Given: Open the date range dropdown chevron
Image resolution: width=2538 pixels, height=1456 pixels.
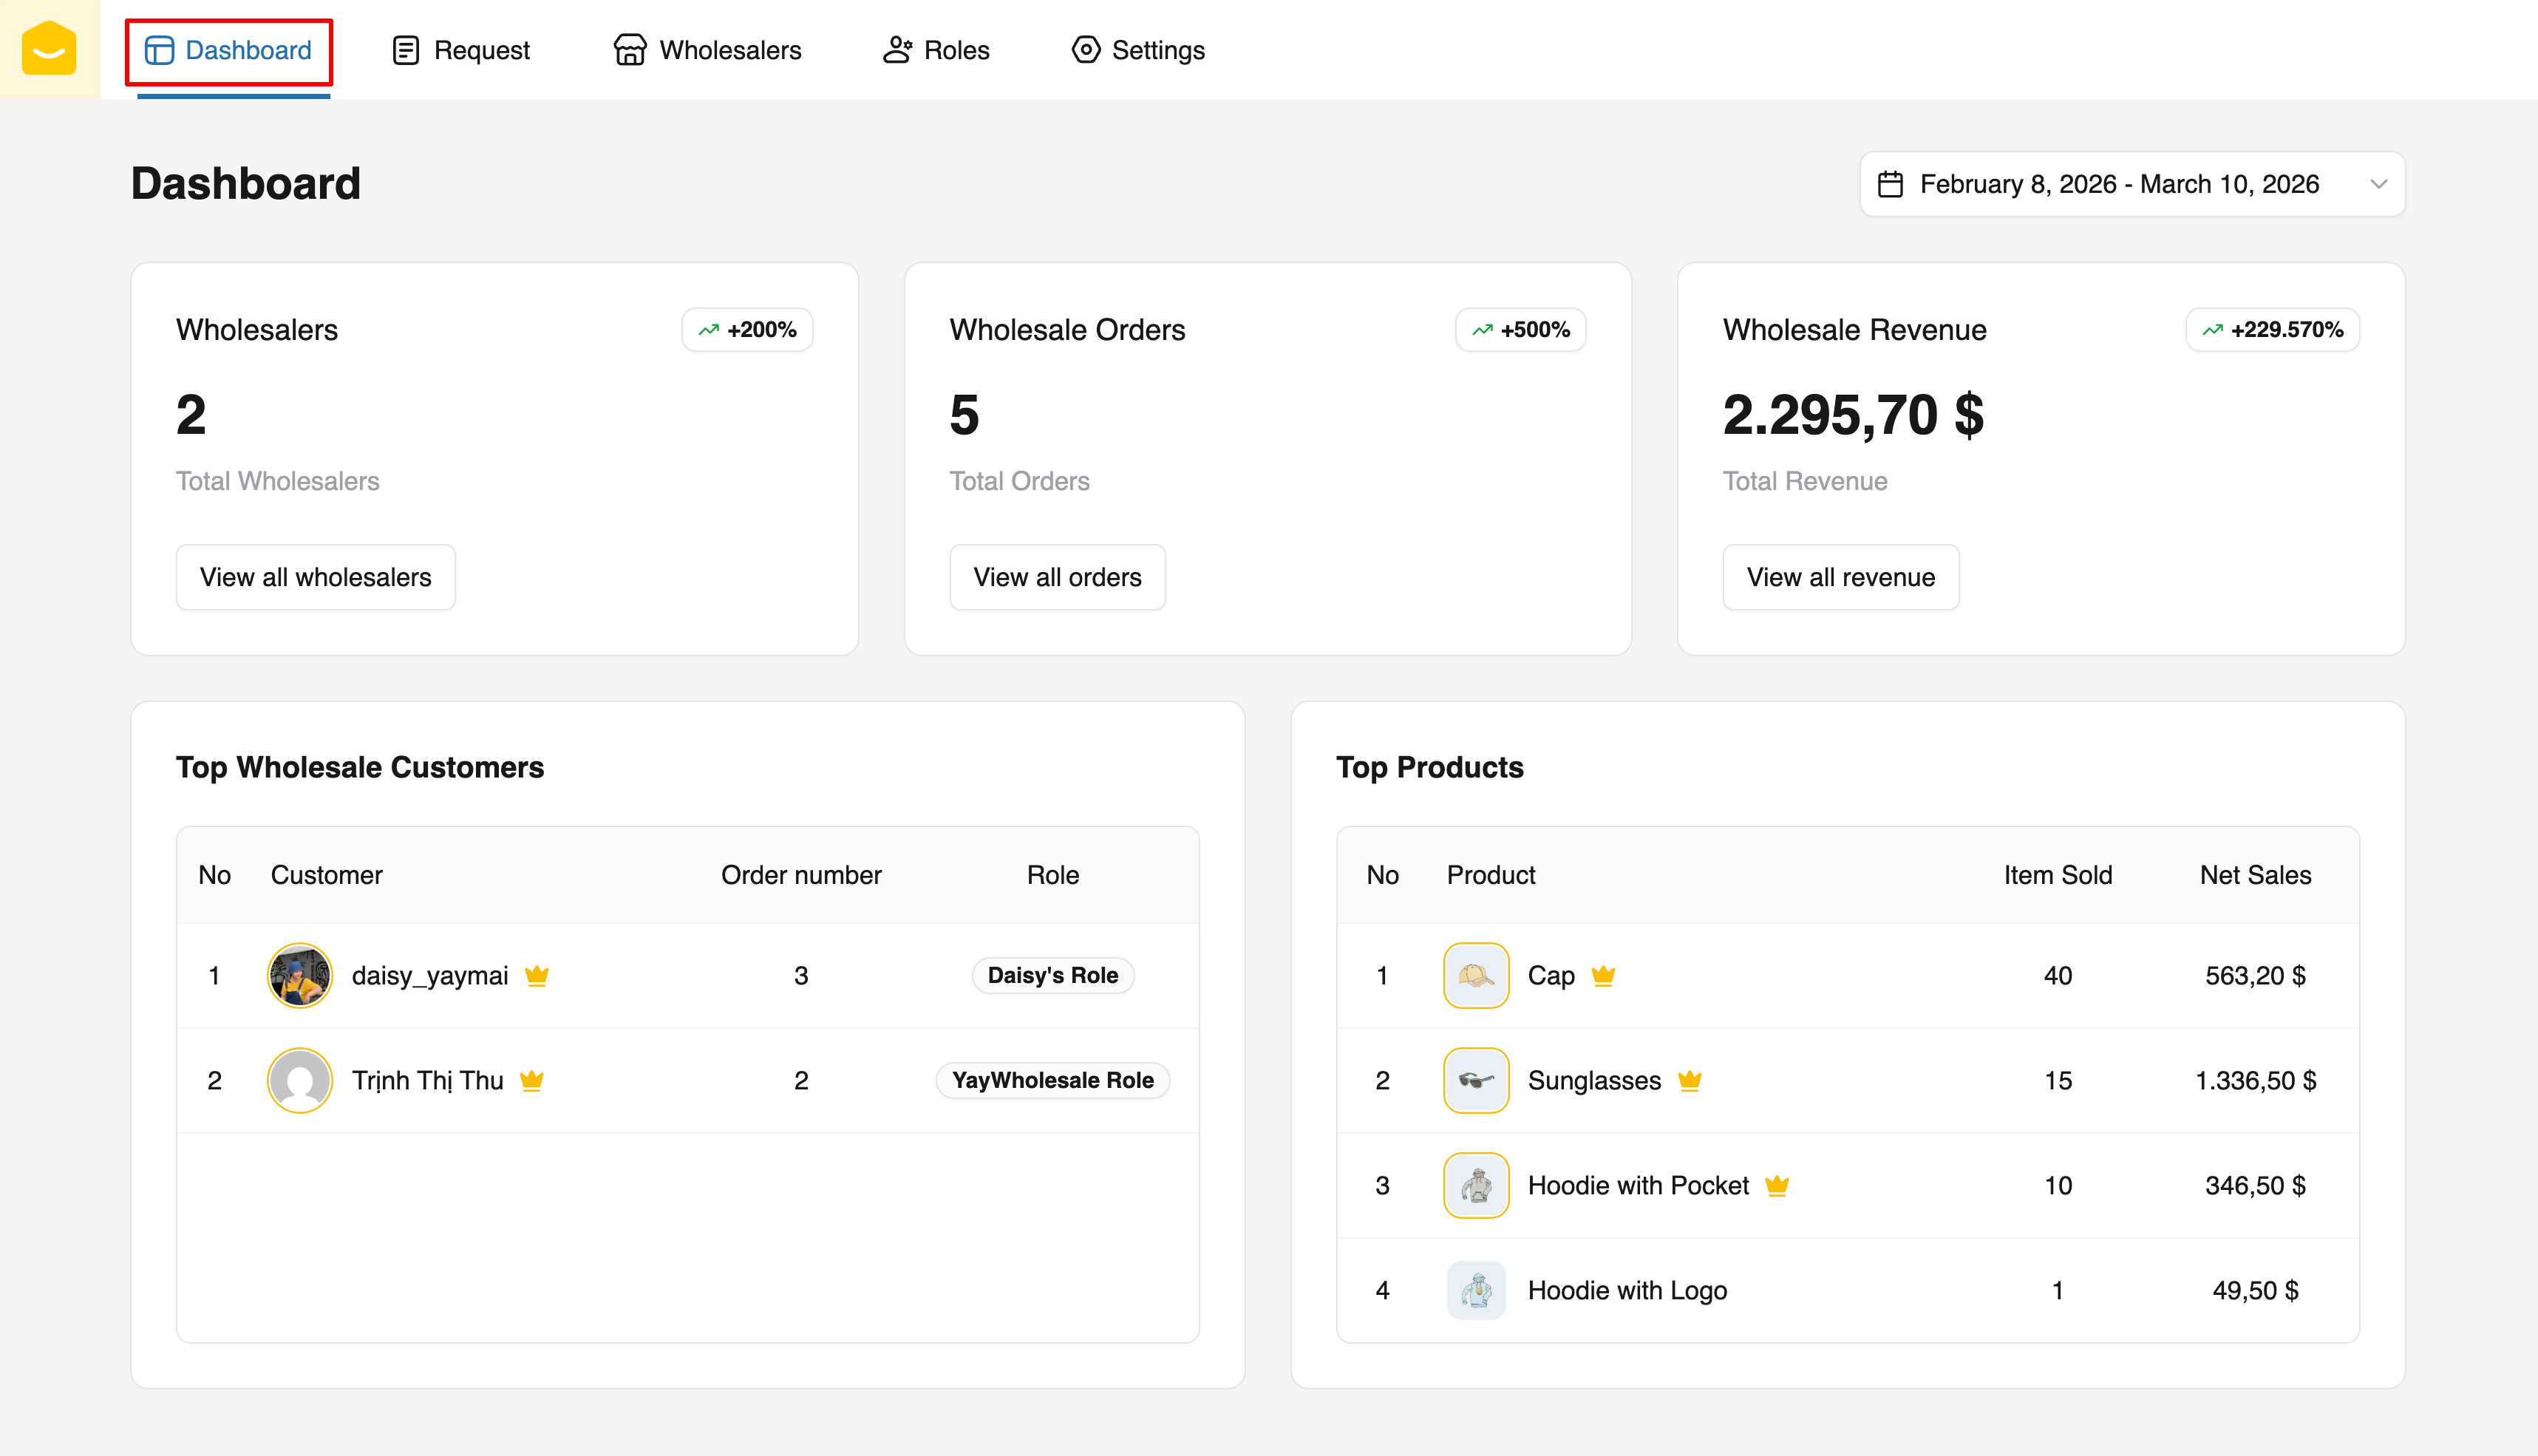Looking at the screenshot, I should tap(2378, 184).
